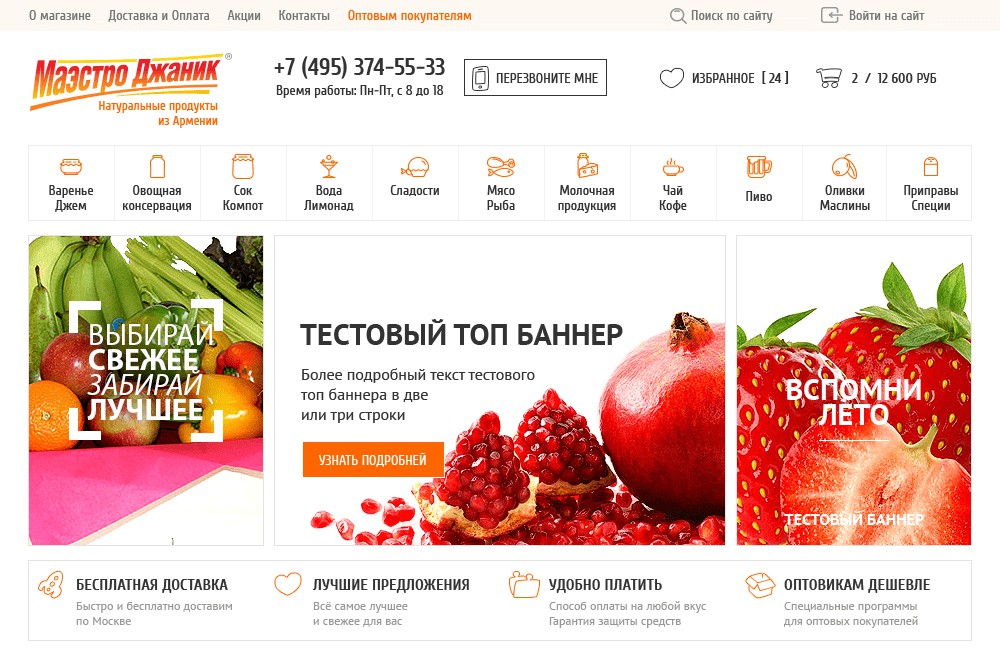This screenshot has width=1000, height=667.
Task: Select the Сок Компот jar icon
Action: [242, 166]
